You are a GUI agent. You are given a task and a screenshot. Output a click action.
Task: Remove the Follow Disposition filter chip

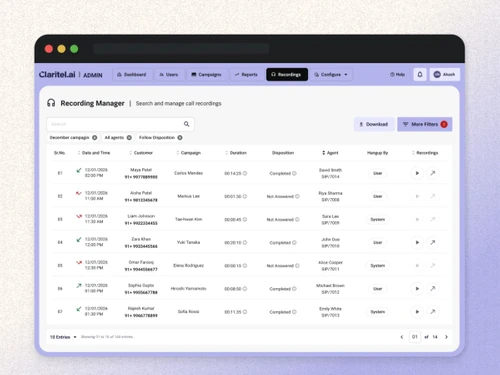[180, 138]
